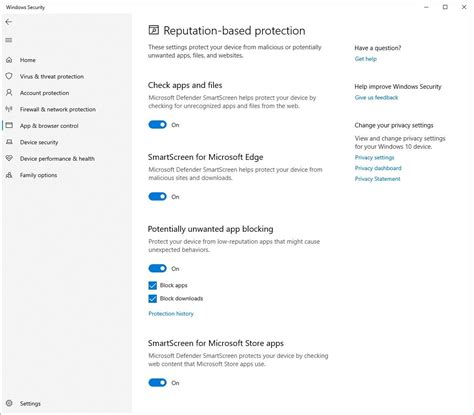This screenshot has width=474, height=415.
Task: Click the App & browser control window icon
Action: 9,125
